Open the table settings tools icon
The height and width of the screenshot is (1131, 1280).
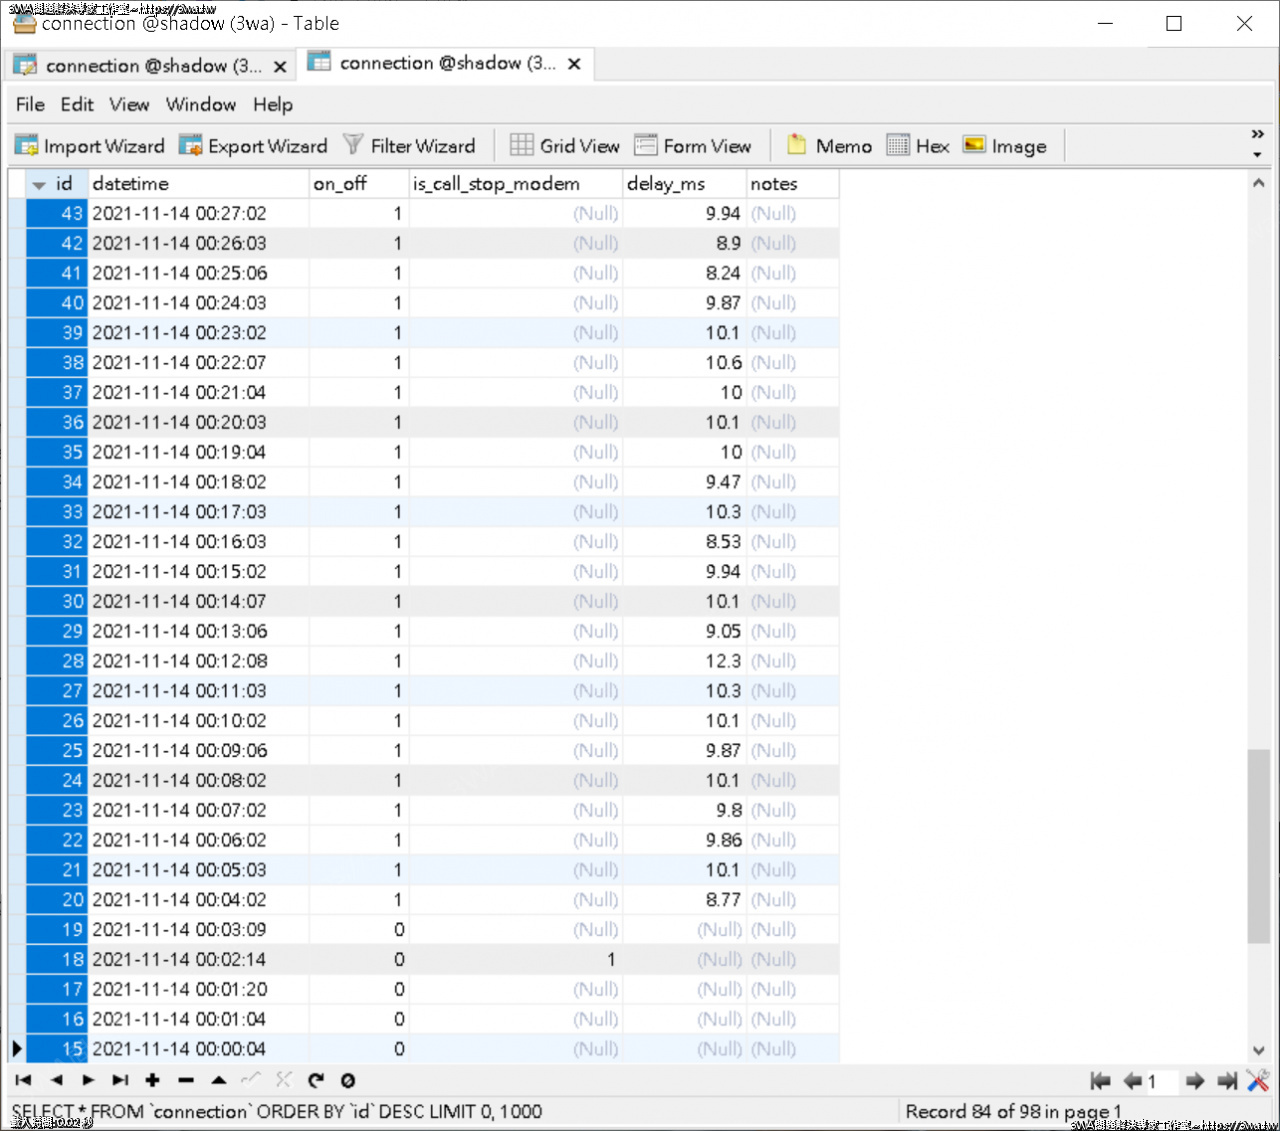1258,1080
